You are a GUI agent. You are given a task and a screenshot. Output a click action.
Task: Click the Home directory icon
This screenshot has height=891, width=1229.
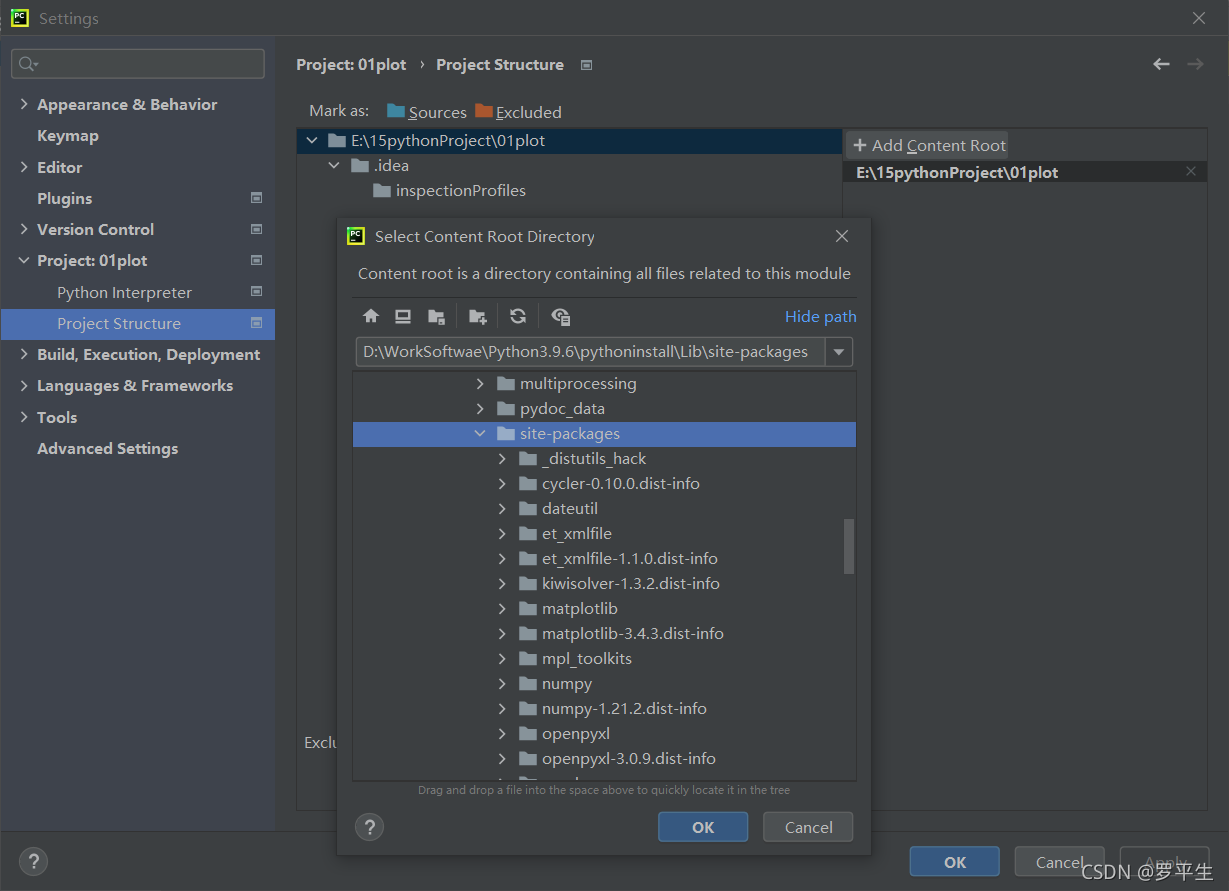tap(371, 317)
